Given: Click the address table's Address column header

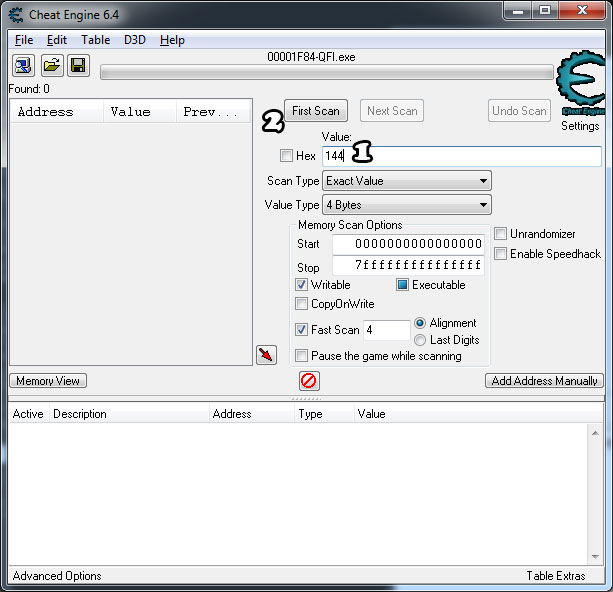Looking at the screenshot, I should pyautogui.click(x=252, y=414).
